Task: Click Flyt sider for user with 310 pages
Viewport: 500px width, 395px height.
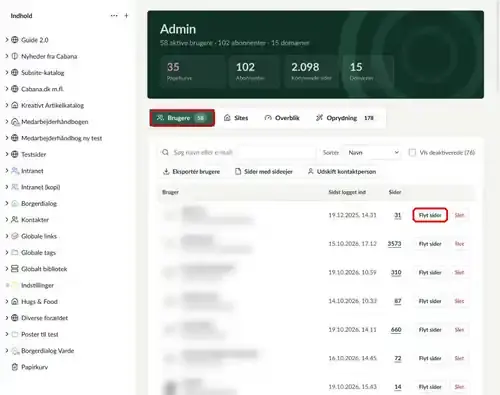Action: 430,273
